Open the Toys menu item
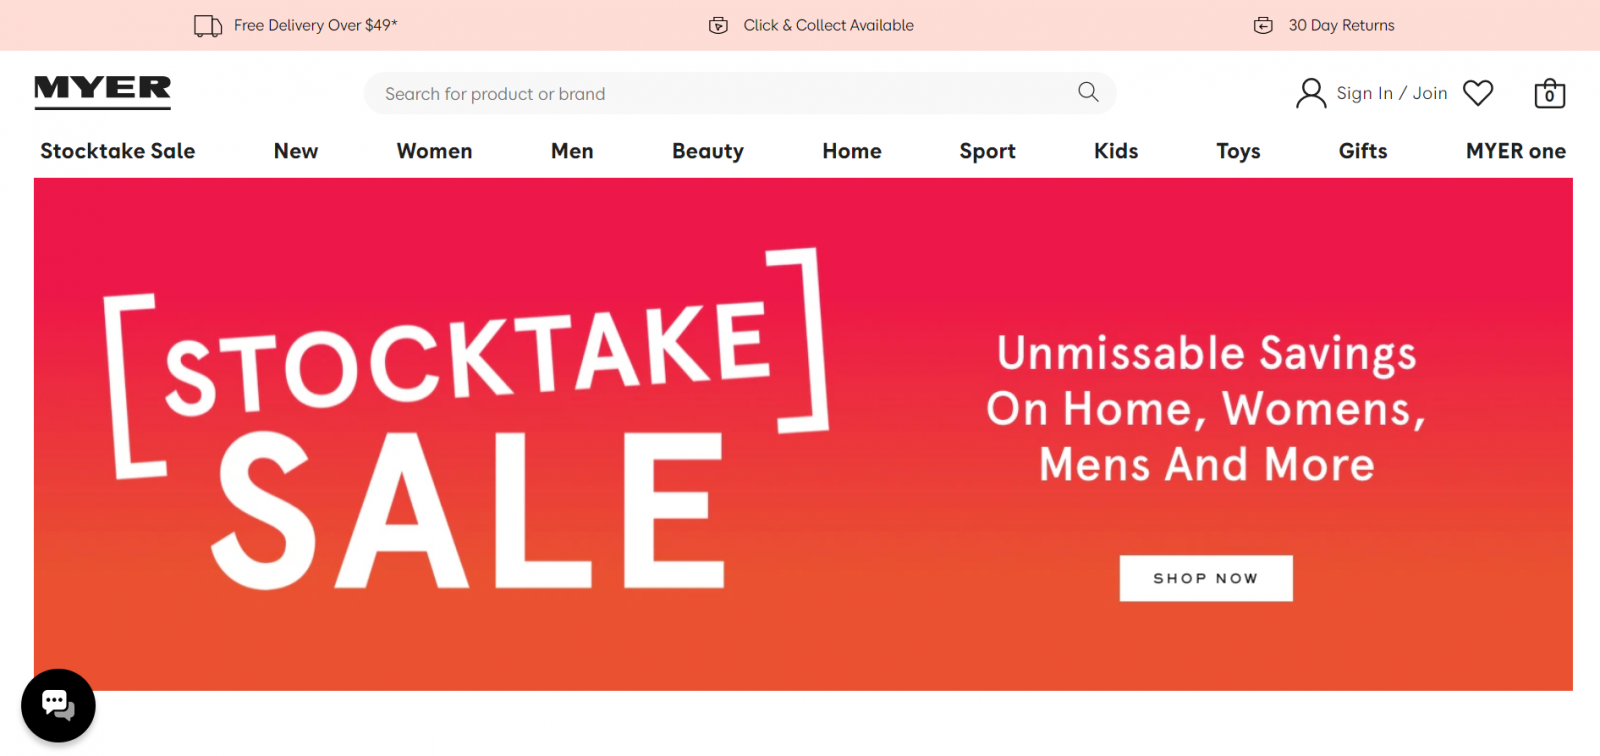The width and height of the screenshot is (1600, 756). (x=1238, y=151)
